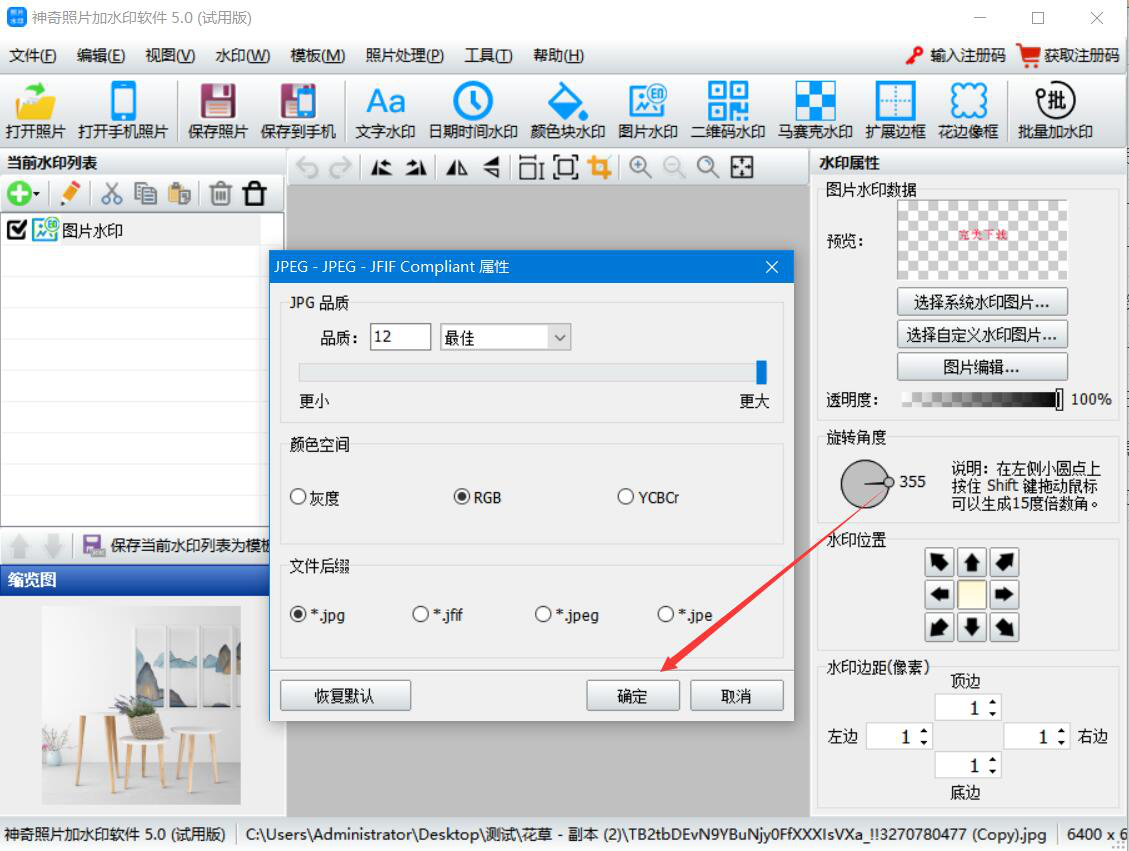Toggle the 图片水印 list checkbox

pos(17,230)
